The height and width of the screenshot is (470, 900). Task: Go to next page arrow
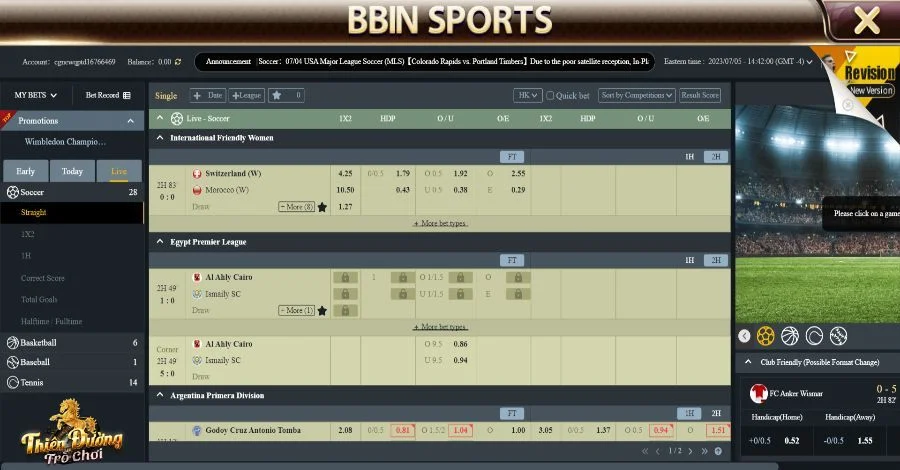click(x=690, y=451)
